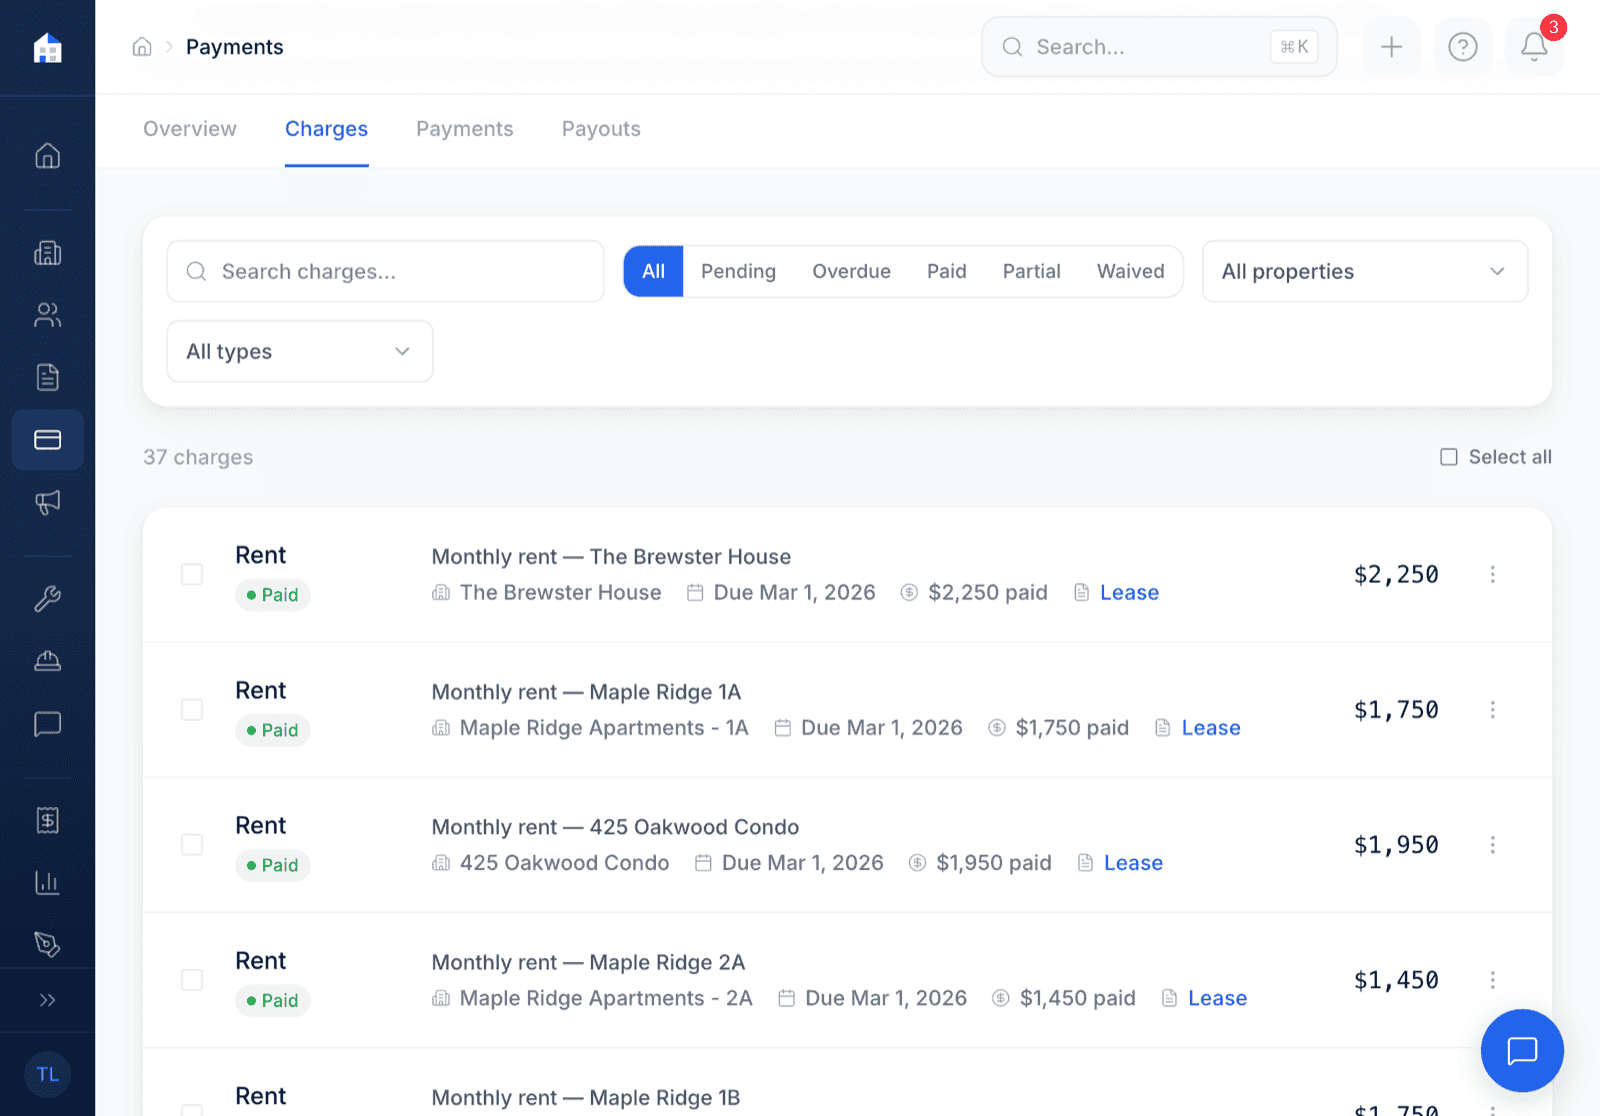Screen dimensions: 1600x1116
Task: Open the Leases document icon in sidebar
Action: [x=47, y=377]
